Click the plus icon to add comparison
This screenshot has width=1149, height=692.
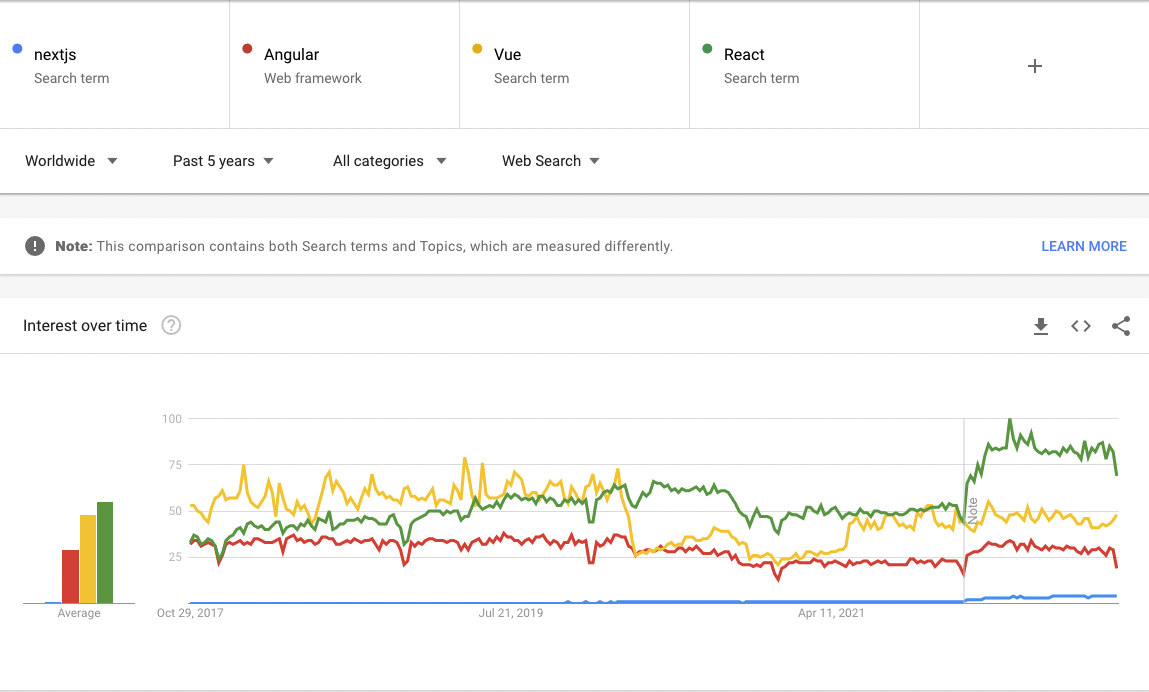point(1034,66)
